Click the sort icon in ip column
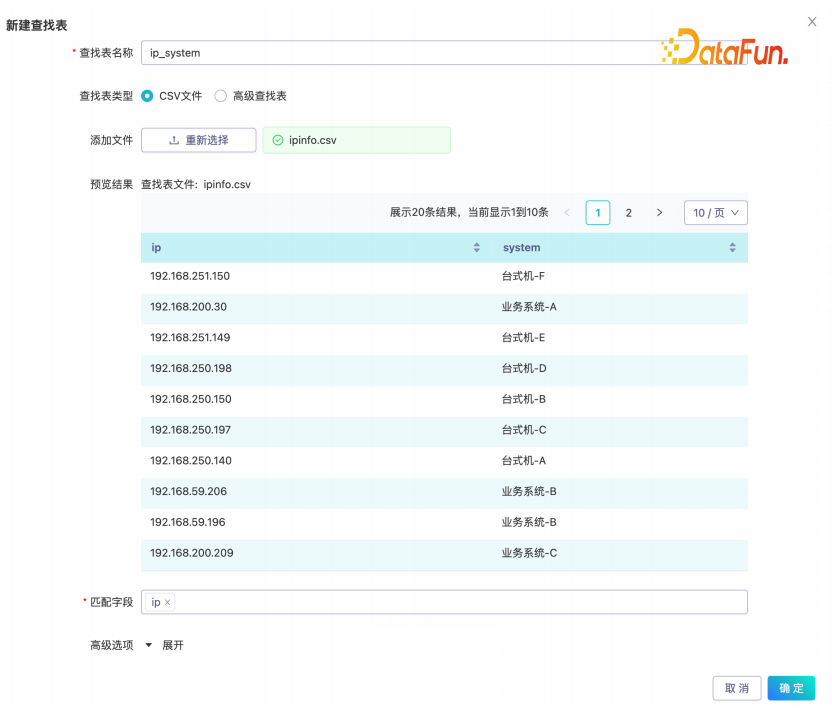832x712 pixels. click(x=476, y=248)
